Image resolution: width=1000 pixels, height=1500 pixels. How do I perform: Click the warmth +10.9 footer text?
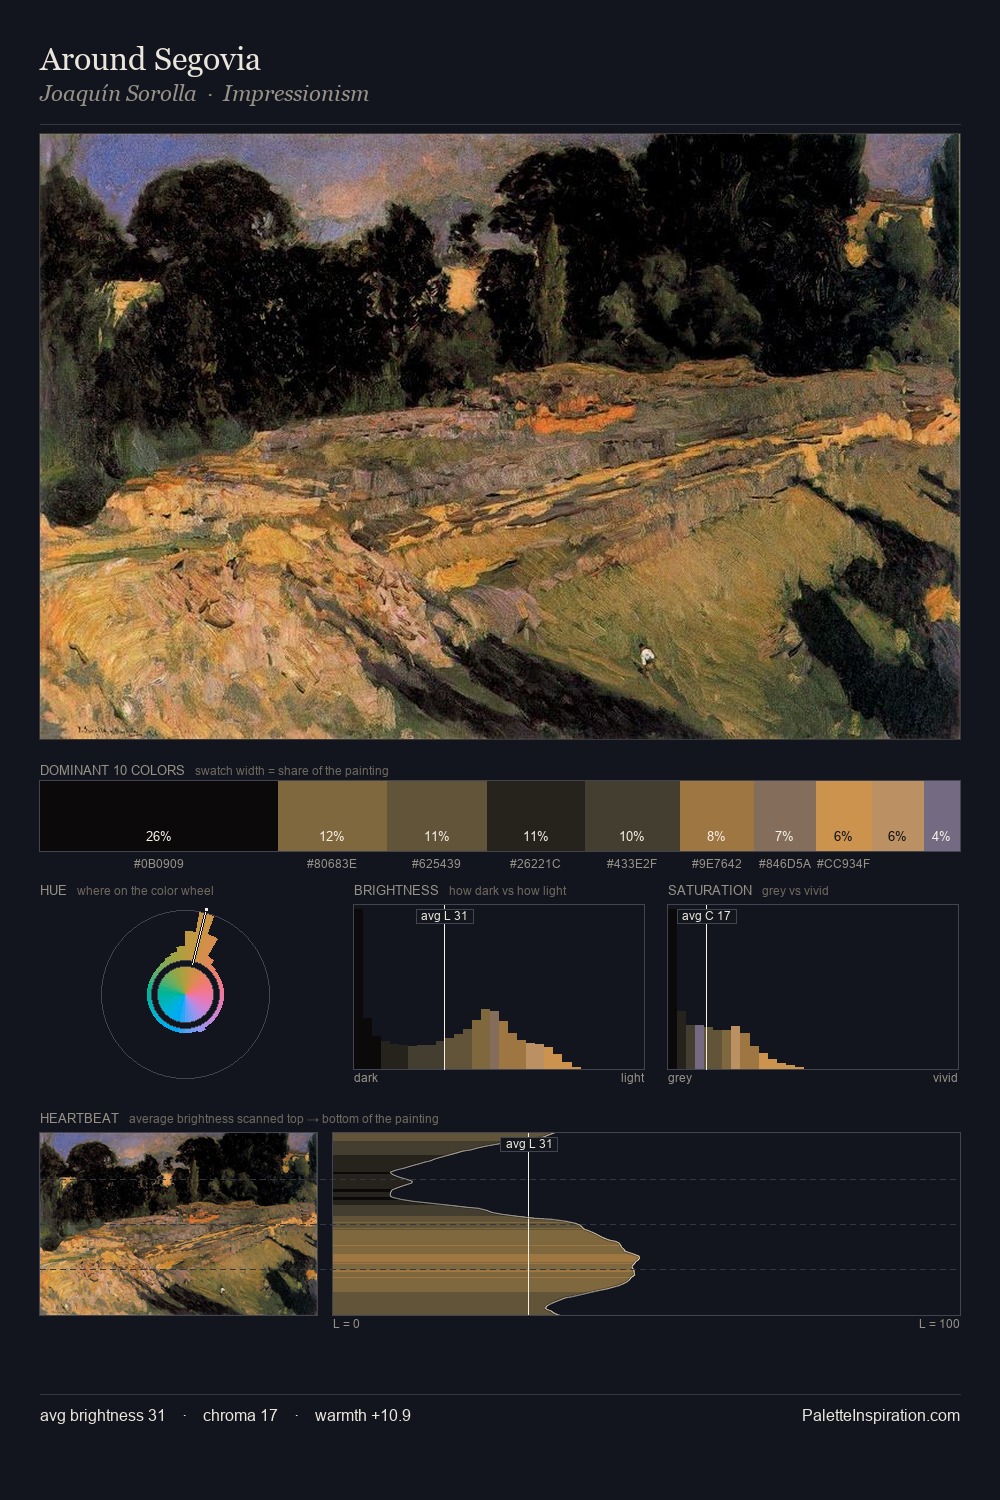pos(363,1416)
